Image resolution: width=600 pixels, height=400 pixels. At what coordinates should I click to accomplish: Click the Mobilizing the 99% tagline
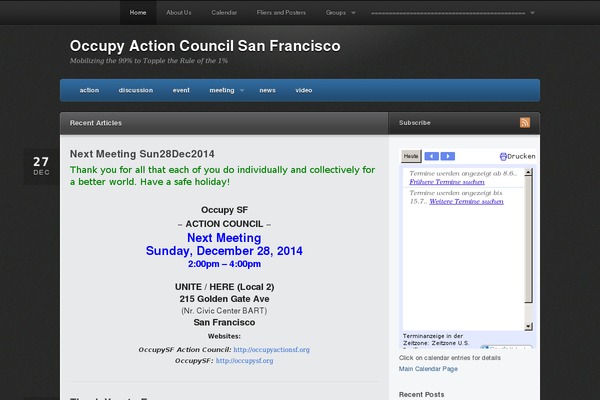pyautogui.click(x=148, y=60)
